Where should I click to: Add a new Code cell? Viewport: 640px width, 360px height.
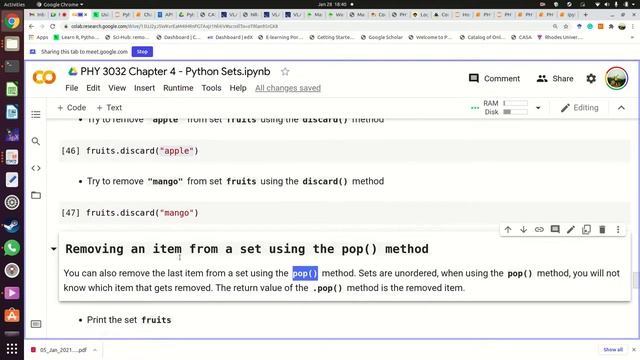[x=71, y=108]
